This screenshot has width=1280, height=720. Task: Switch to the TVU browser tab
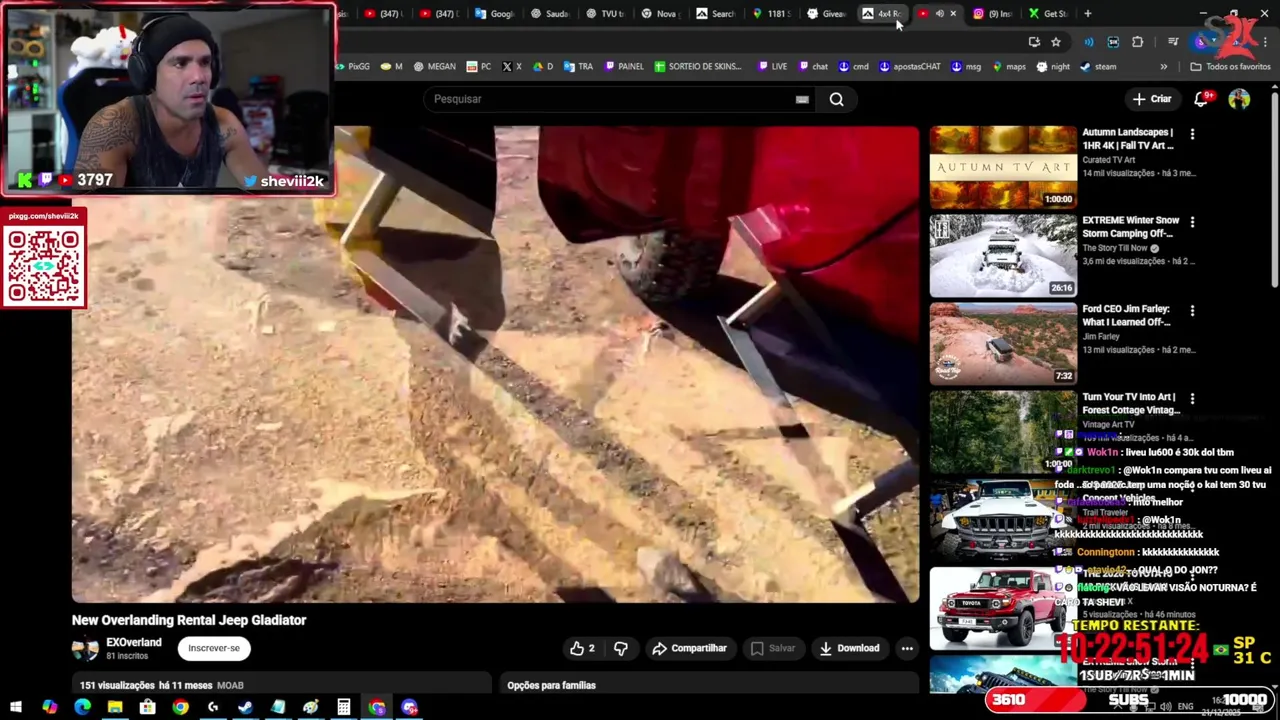[605, 14]
